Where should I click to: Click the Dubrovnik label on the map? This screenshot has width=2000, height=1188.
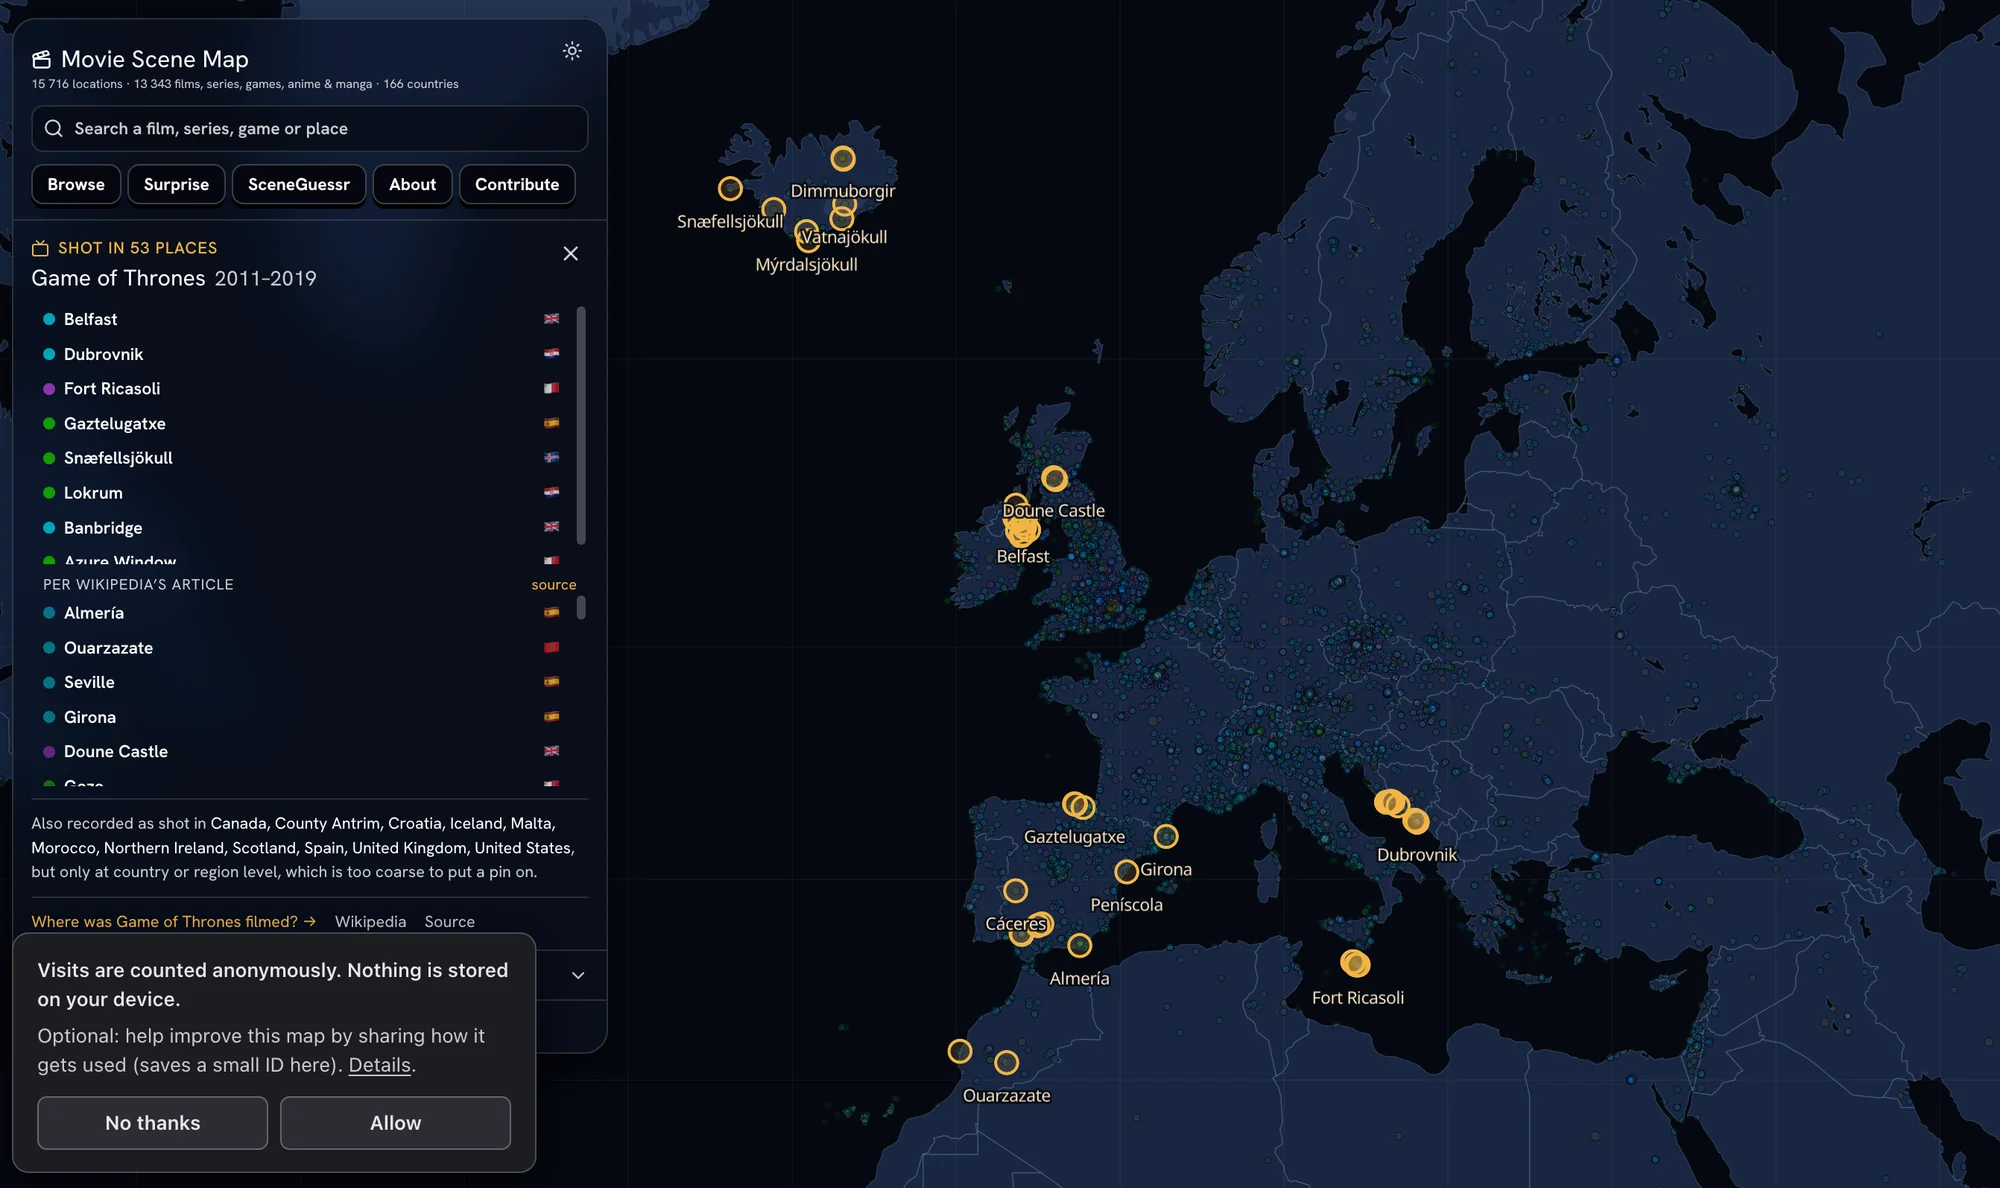[x=1417, y=855]
